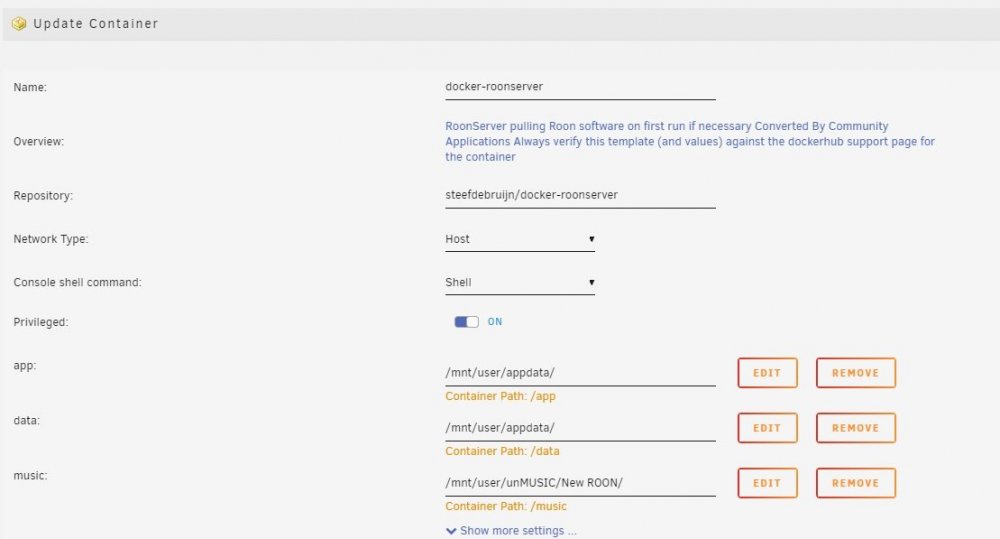Focus the Repository input field
1000x539 pixels.
coord(580,196)
